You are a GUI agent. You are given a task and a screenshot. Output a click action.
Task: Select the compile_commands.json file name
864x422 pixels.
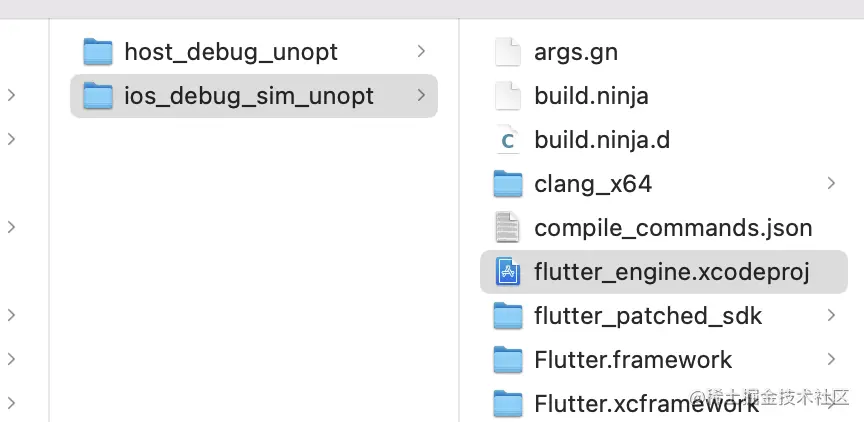pos(673,228)
